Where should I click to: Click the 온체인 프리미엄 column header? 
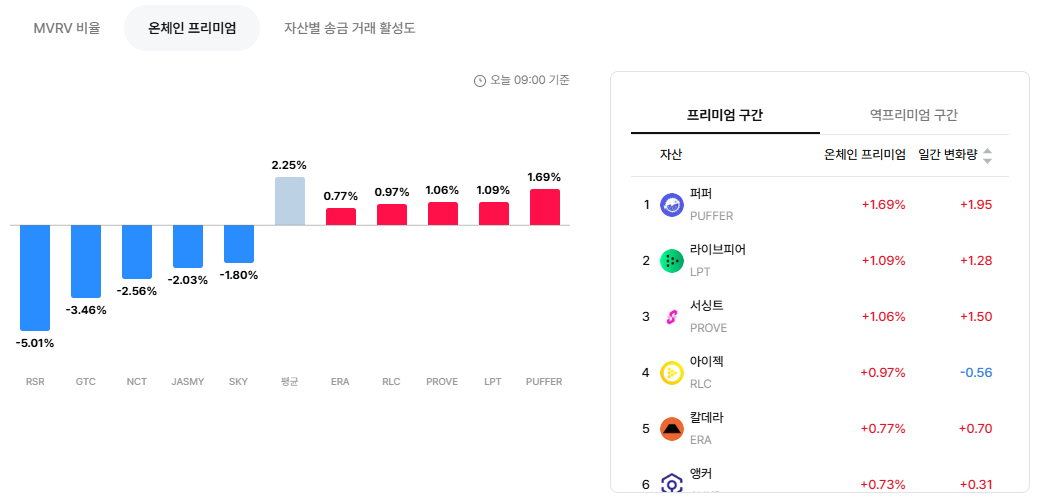click(865, 155)
